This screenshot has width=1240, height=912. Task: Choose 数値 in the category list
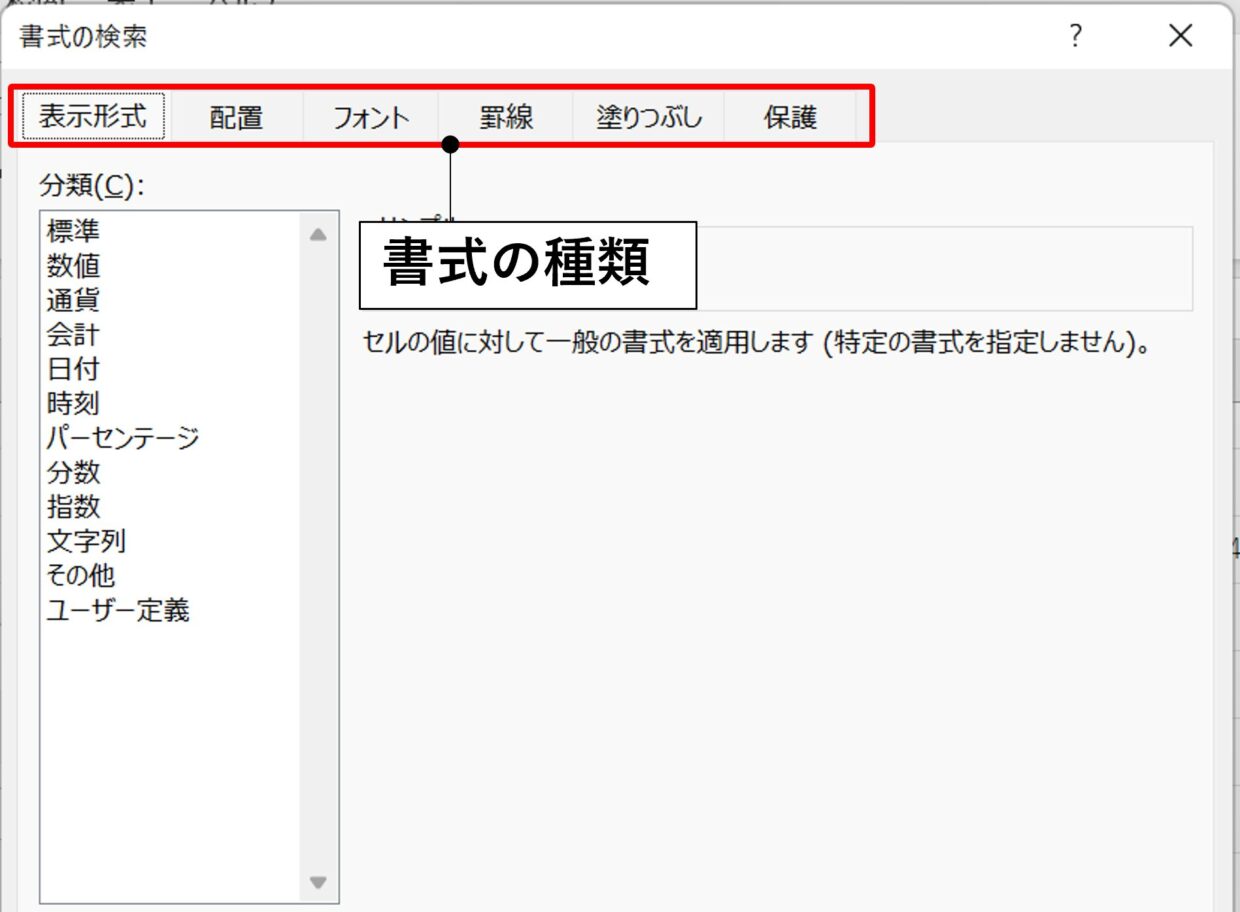click(x=73, y=266)
